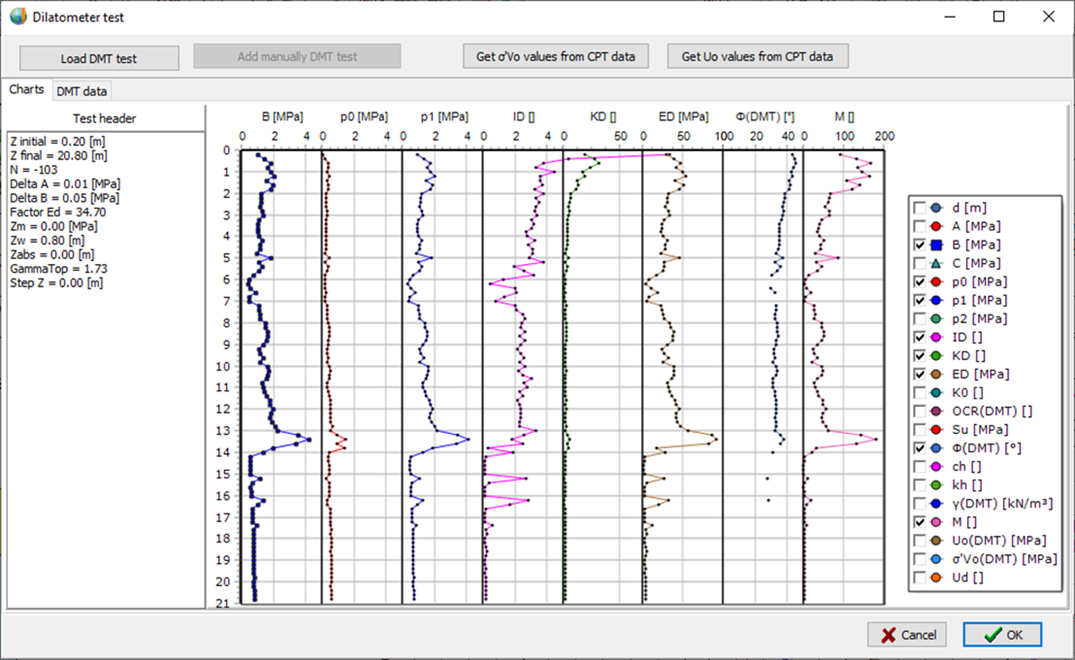Uncheck the M [] series checkbox

pyautogui.click(x=920, y=522)
